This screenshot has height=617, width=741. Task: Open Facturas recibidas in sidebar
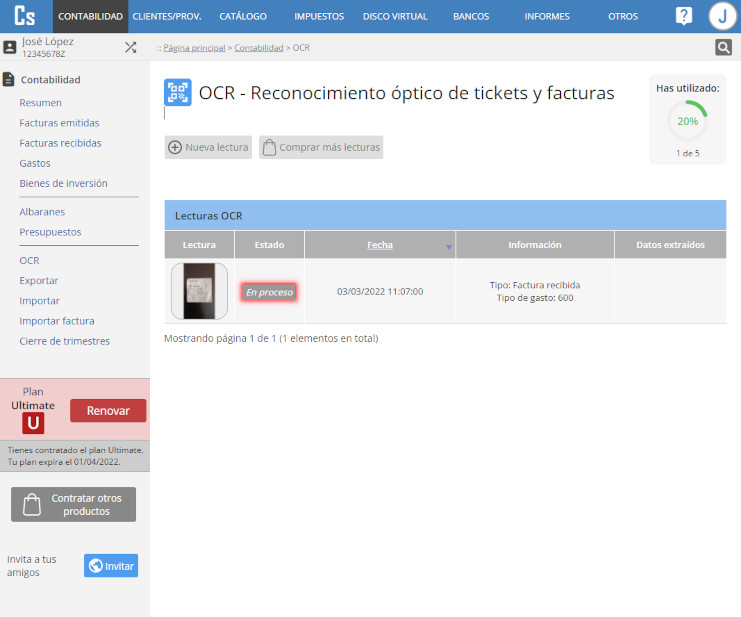click(x=60, y=143)
